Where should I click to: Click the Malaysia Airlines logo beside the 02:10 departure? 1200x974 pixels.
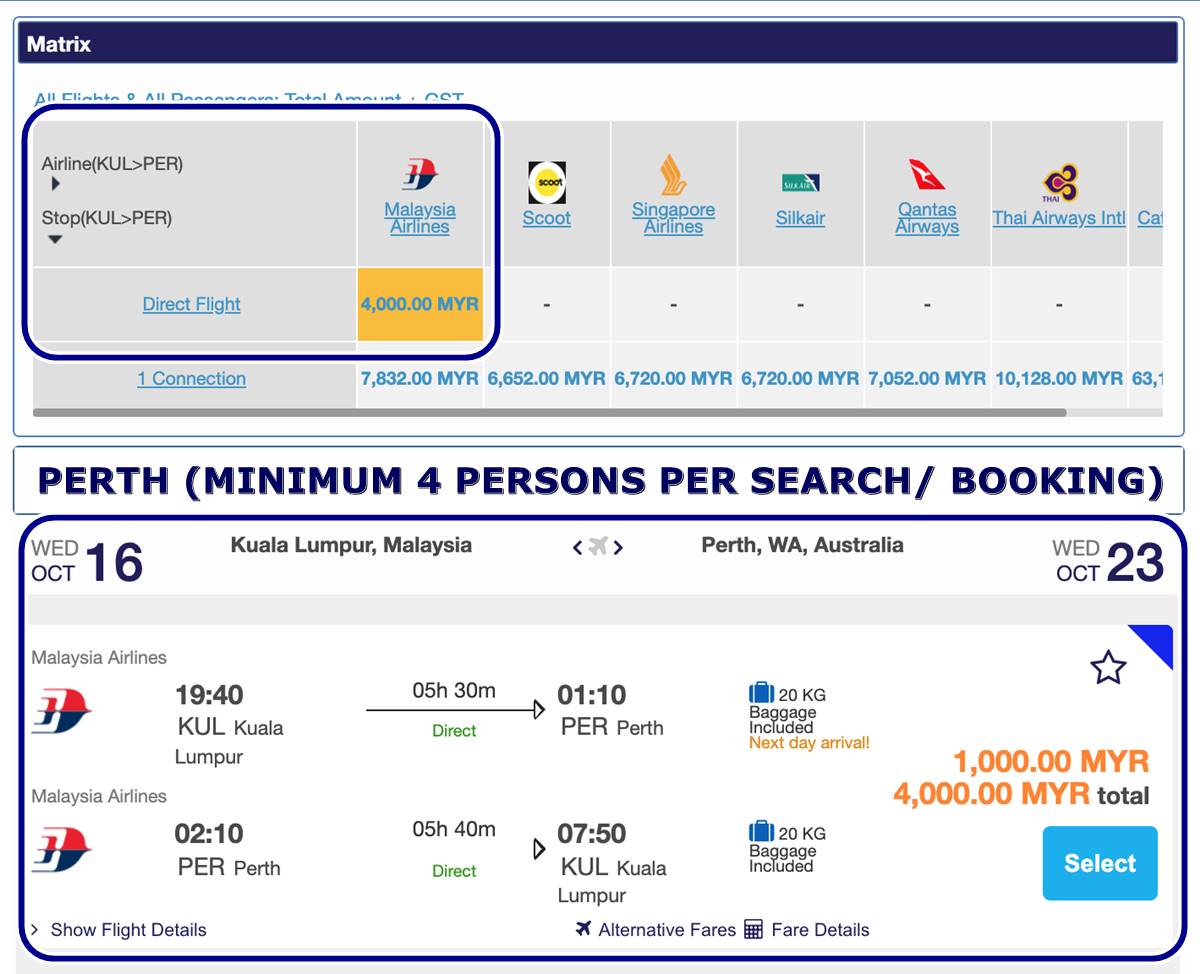pyautogui.click(x=61, y=849)
